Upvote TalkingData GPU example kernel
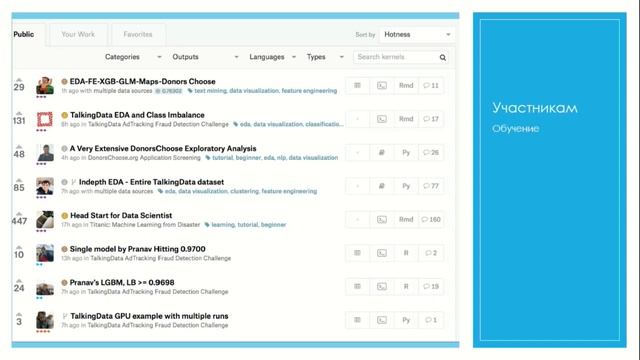Viewport: 640px width, 360px height. click(x=19, y=314)
